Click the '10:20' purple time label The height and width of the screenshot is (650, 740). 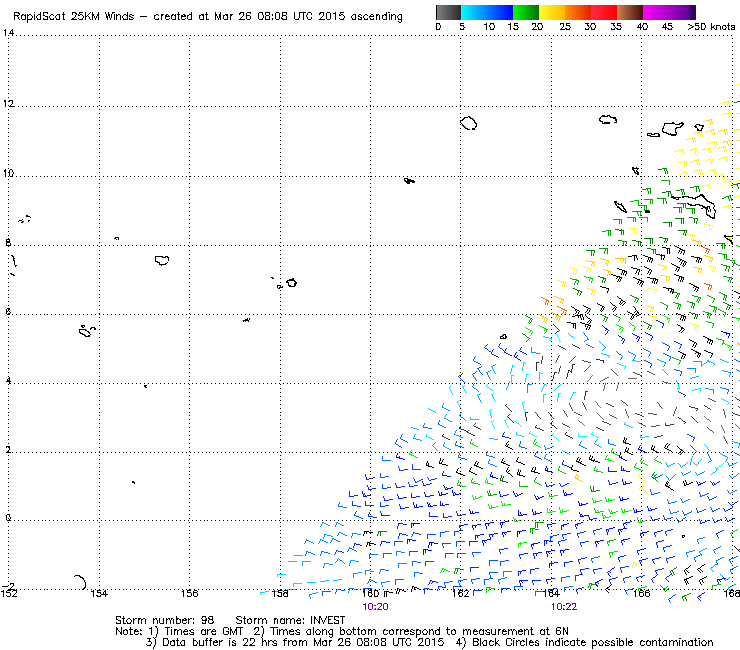[375, 607]
